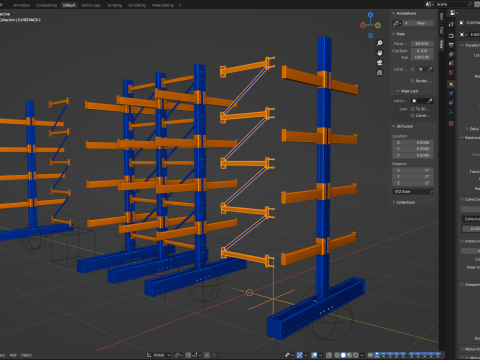The image size is (480, 360).
Task: Open the Output properties tab icon
Action: coord(451,45)
